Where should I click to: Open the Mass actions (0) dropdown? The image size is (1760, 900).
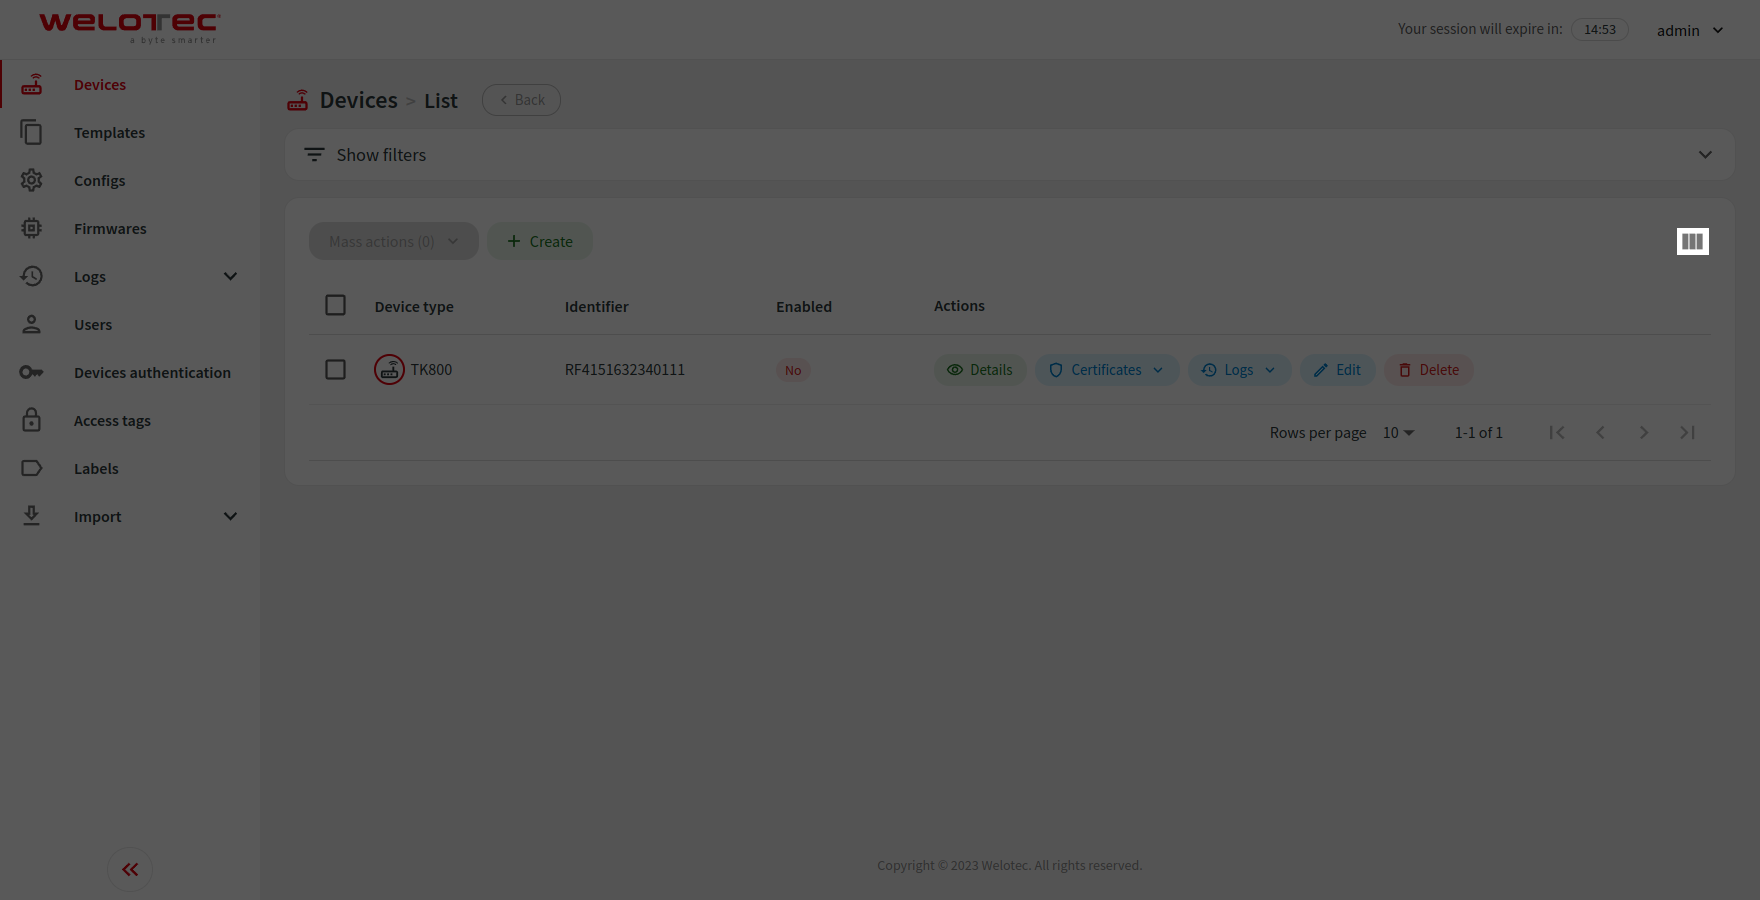[394, 241]
